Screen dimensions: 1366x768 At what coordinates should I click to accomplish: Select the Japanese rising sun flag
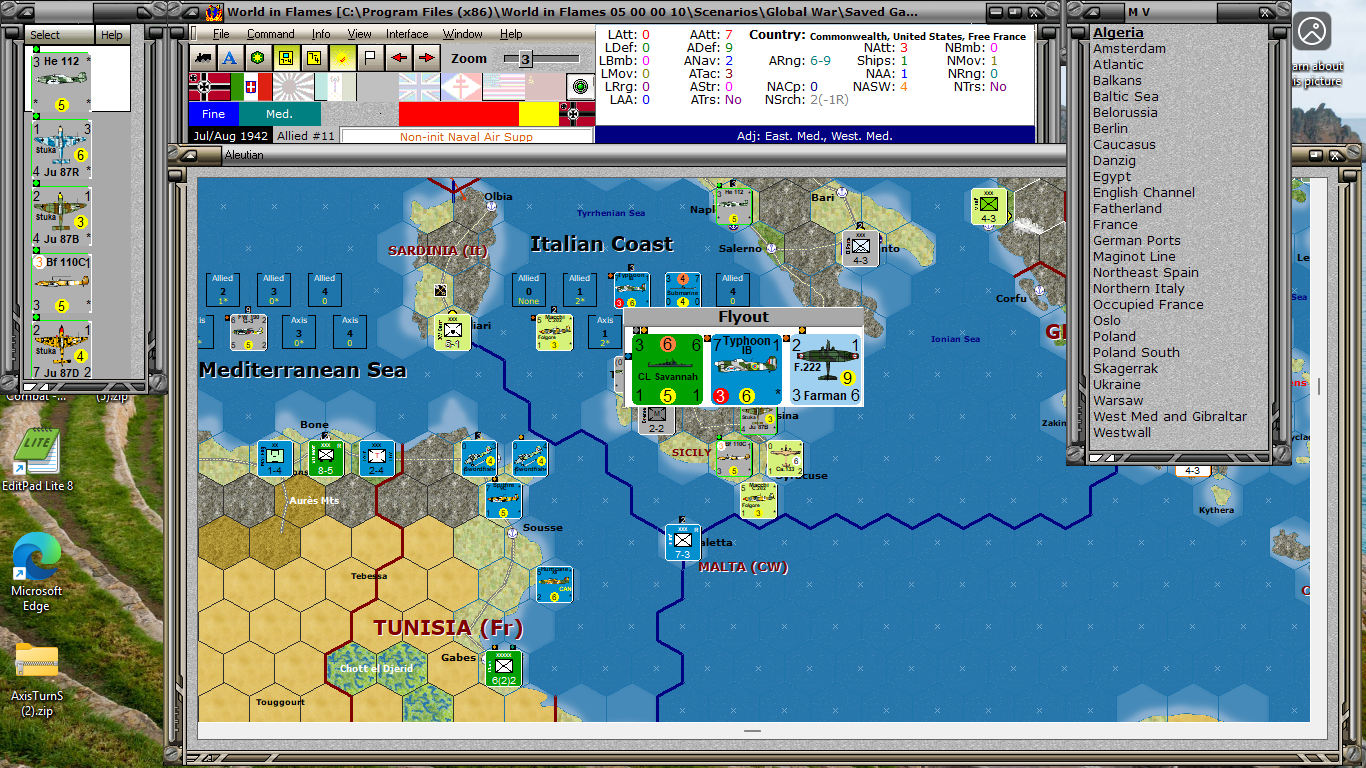click(x=293, y=87)
